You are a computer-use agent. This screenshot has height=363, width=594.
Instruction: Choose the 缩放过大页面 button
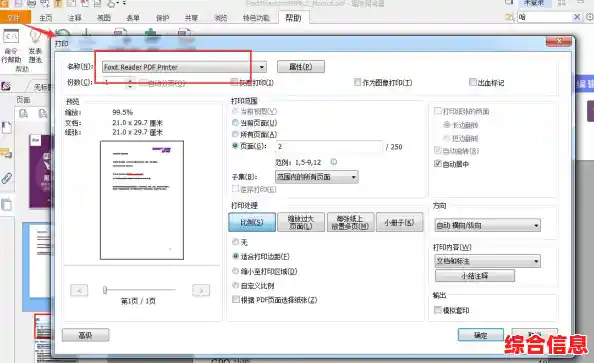click(301, 222)
